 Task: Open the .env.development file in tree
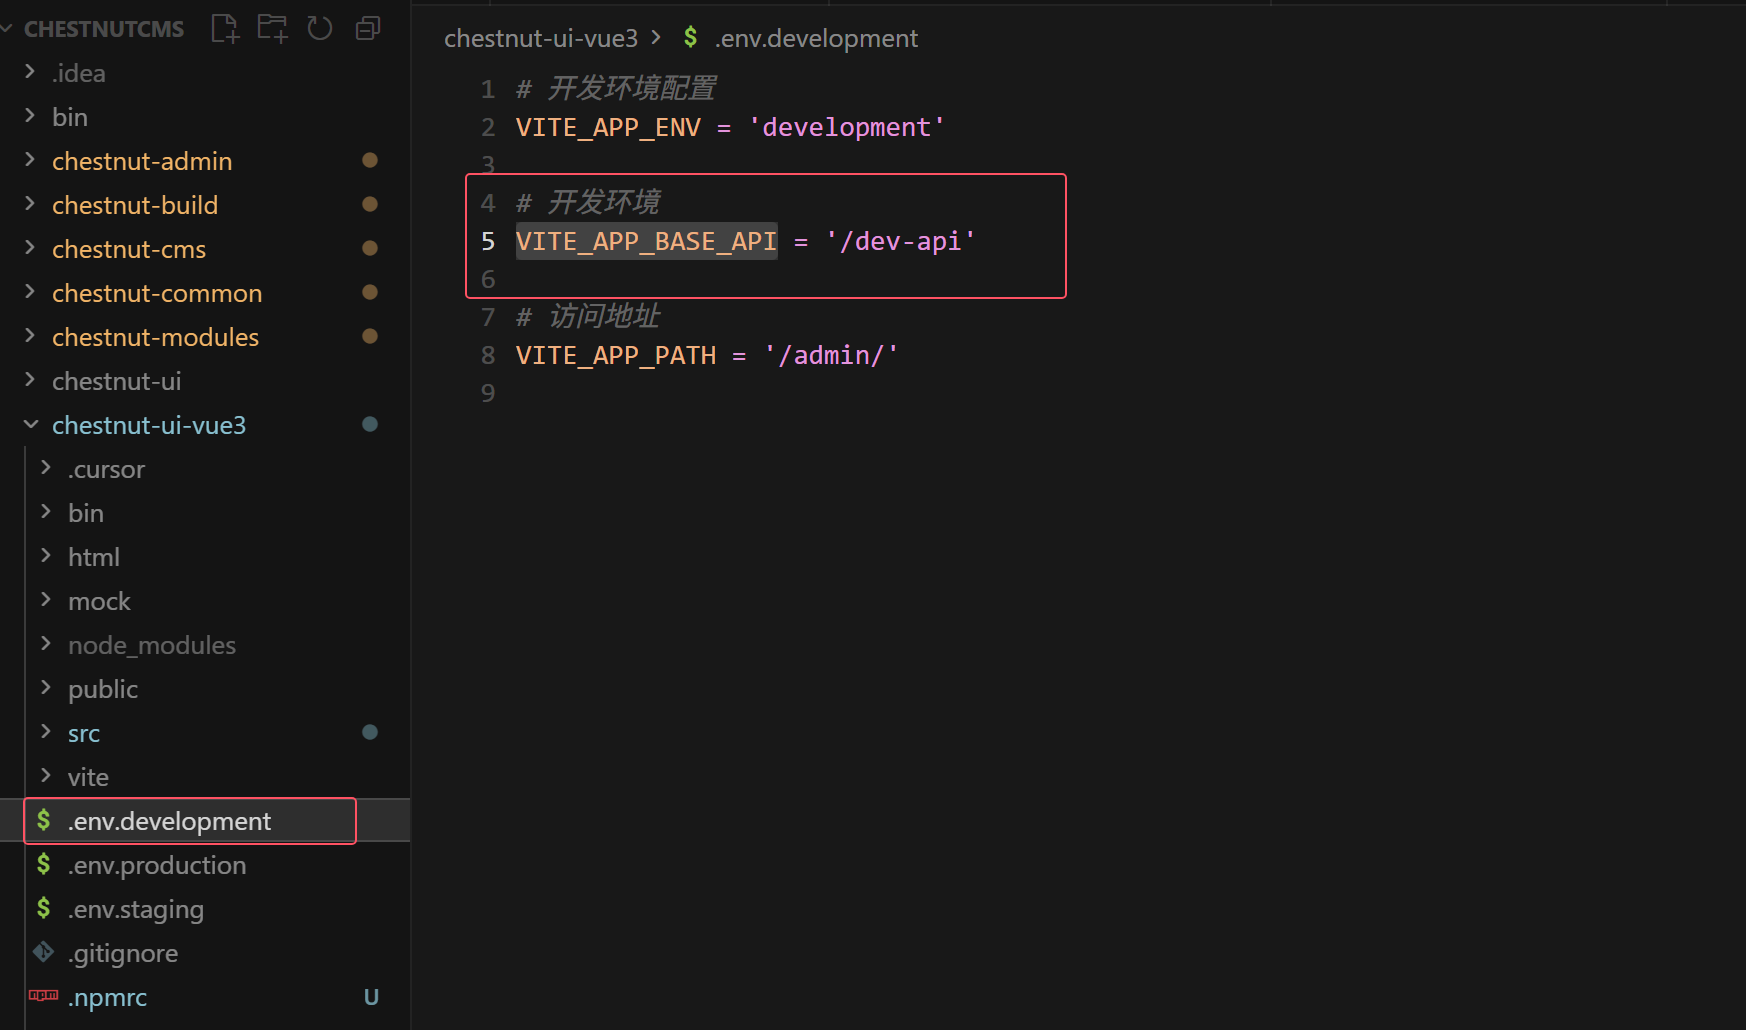pos(169,822)
